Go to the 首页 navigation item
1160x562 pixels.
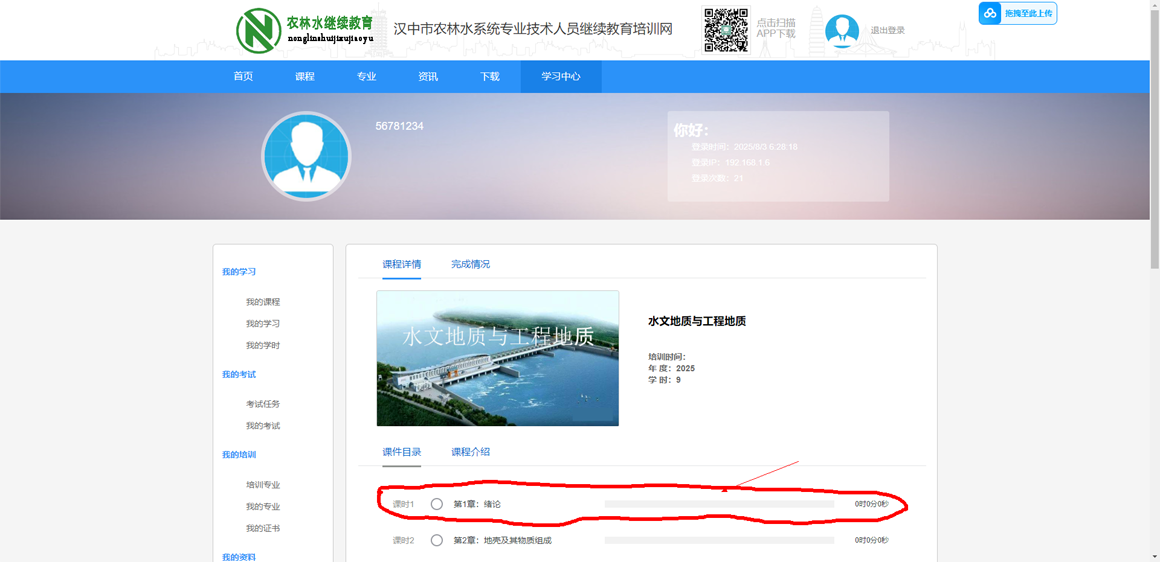(x=243, y=77)
